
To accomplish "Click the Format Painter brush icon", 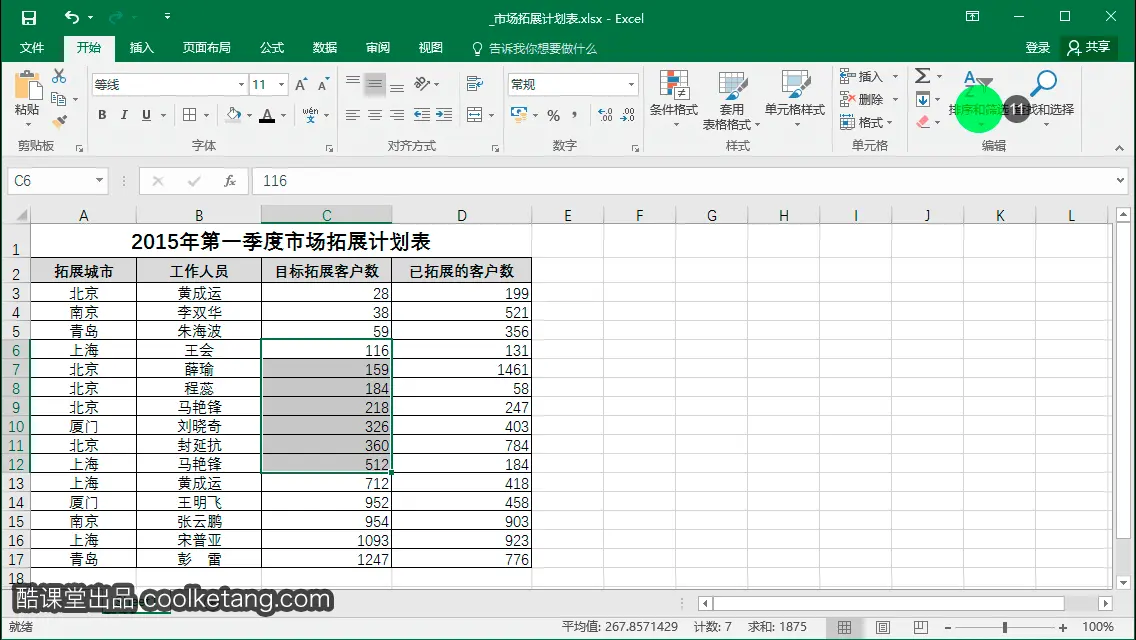I will (x=59, y=120).
